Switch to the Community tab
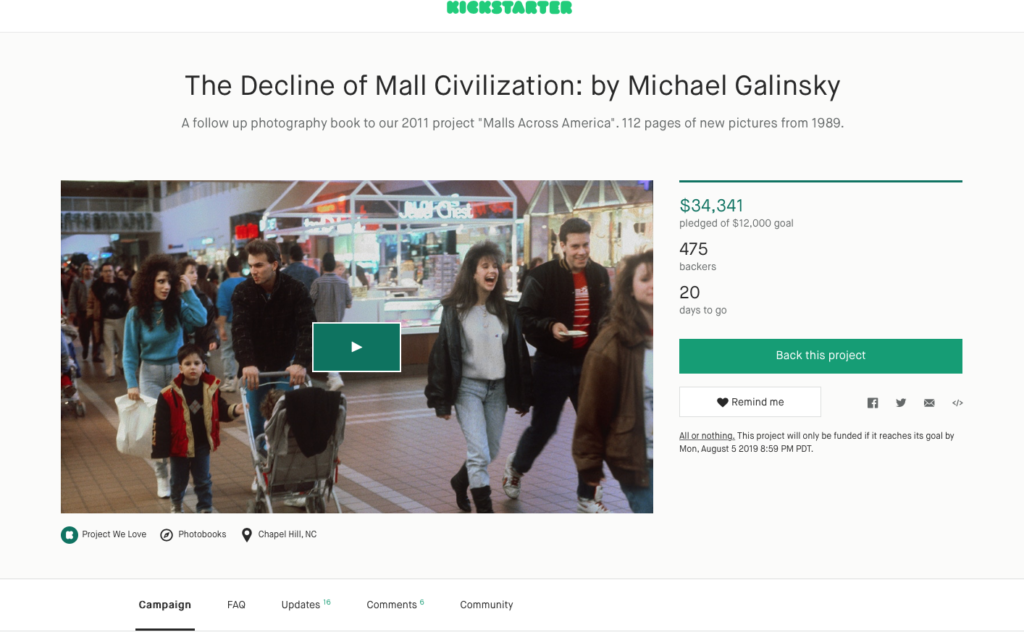1024x635 pixels. coord(487,605)
